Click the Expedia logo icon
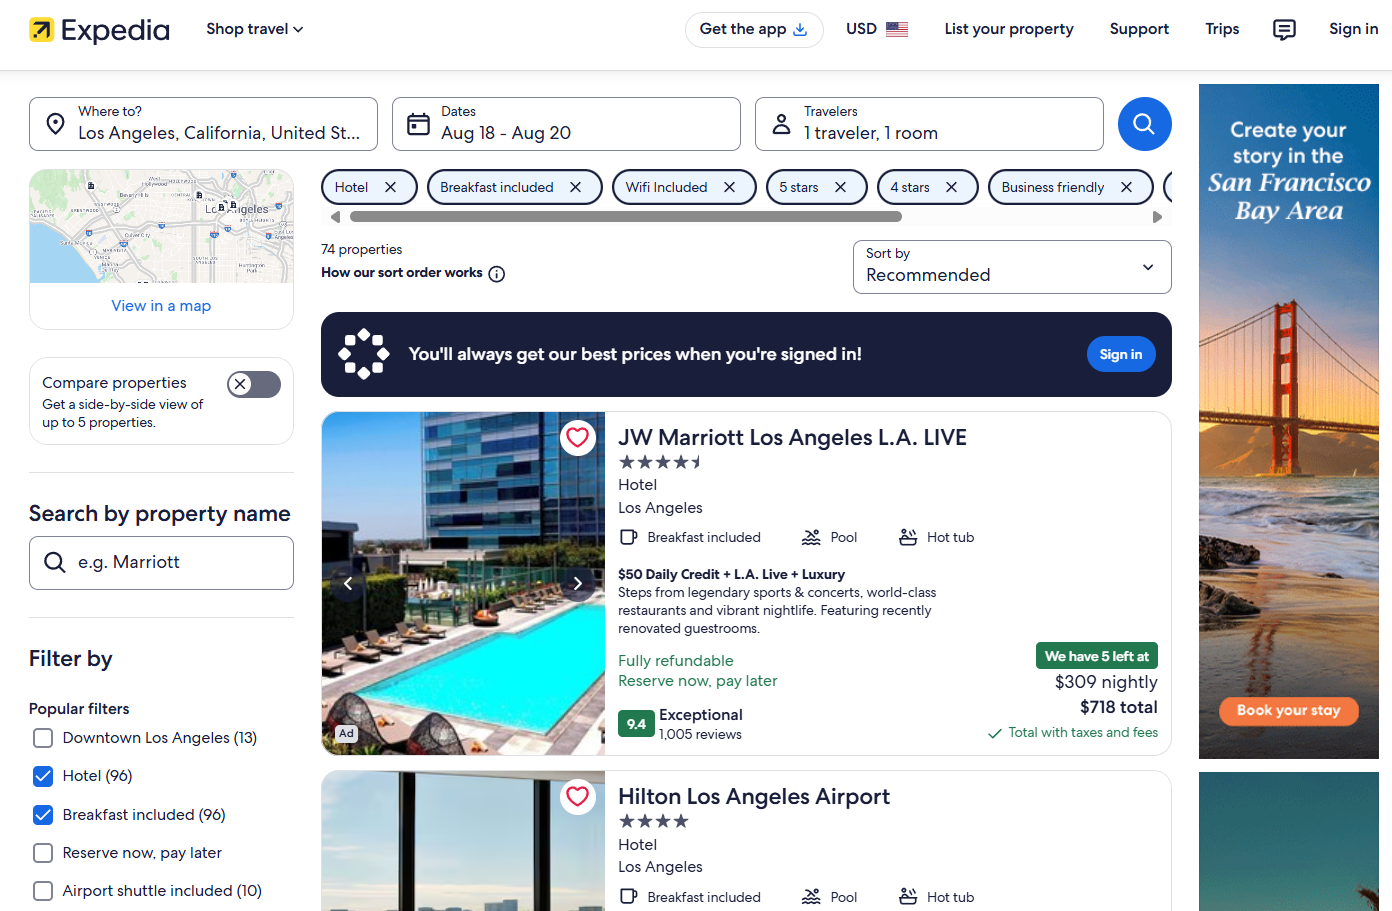 42,30
